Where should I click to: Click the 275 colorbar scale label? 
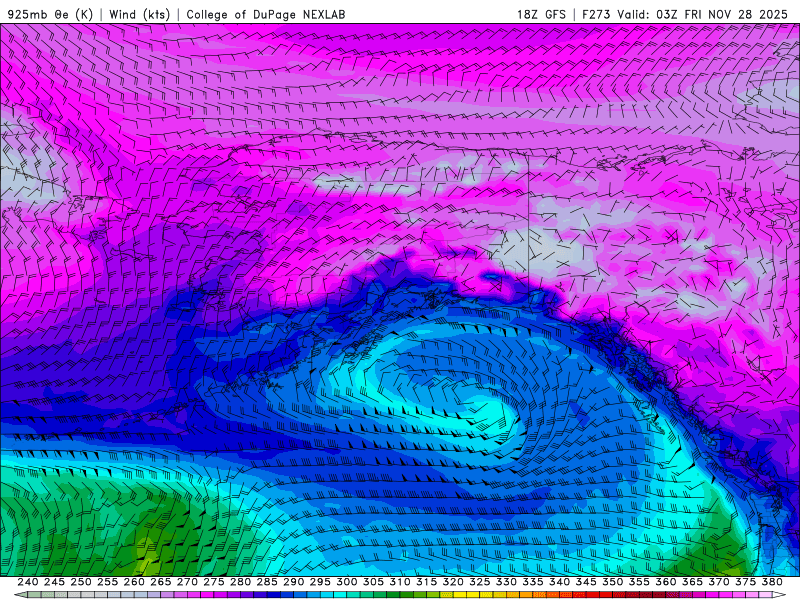pos(213,582)
